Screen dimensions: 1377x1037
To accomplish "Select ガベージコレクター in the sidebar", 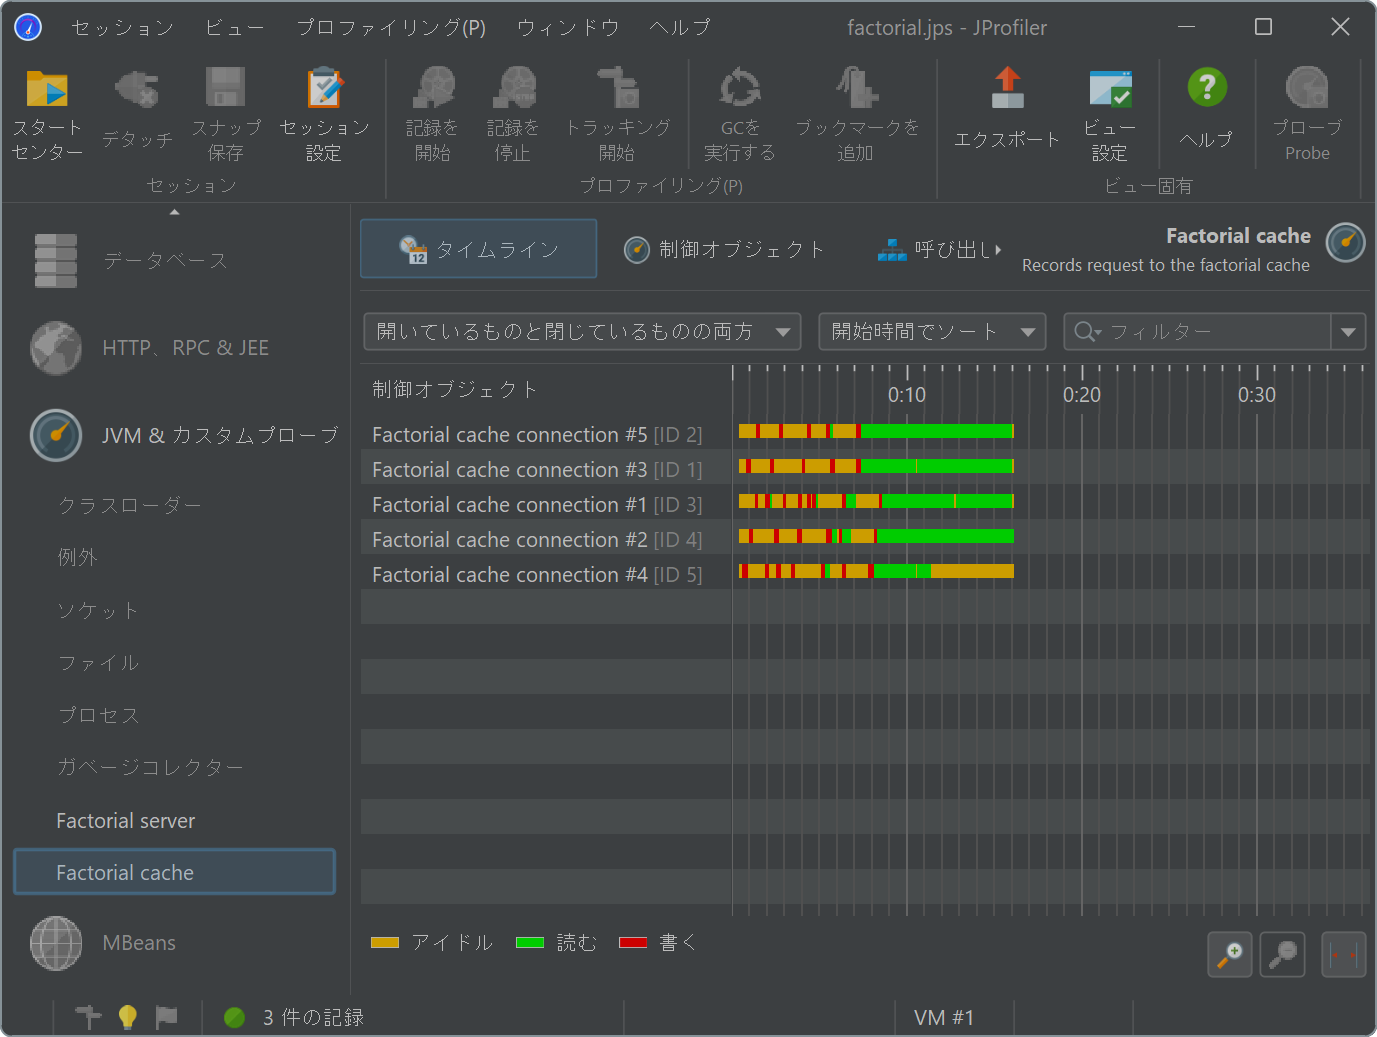I will point(150,767).
